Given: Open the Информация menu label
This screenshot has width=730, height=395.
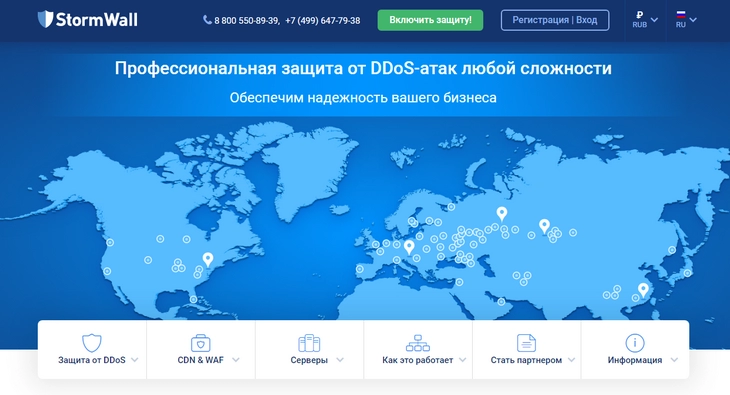Looking at the screenshot, I should [635, 360].
